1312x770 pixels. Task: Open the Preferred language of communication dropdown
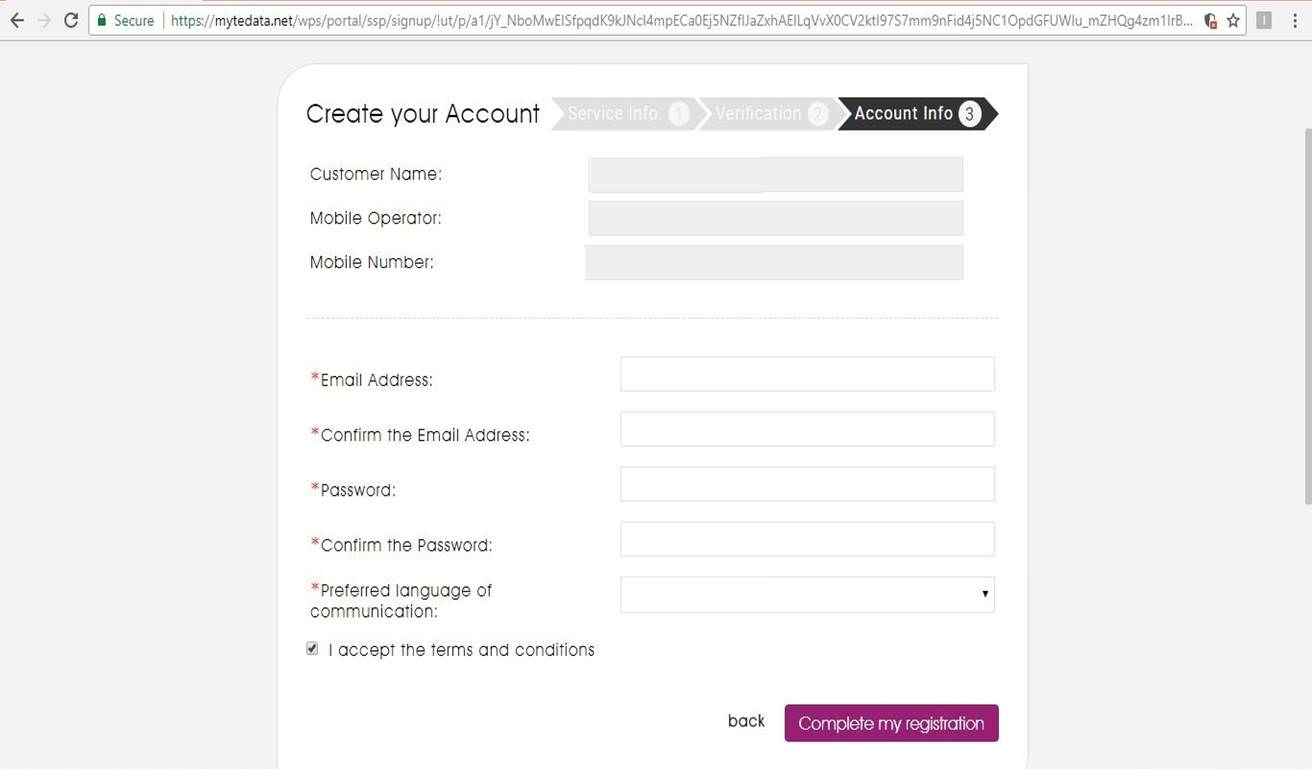tap(807, 594)
